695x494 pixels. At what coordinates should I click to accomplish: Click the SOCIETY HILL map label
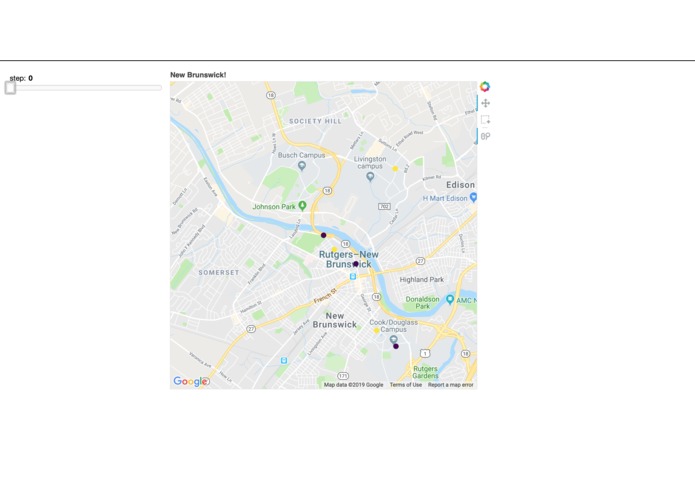315,121
